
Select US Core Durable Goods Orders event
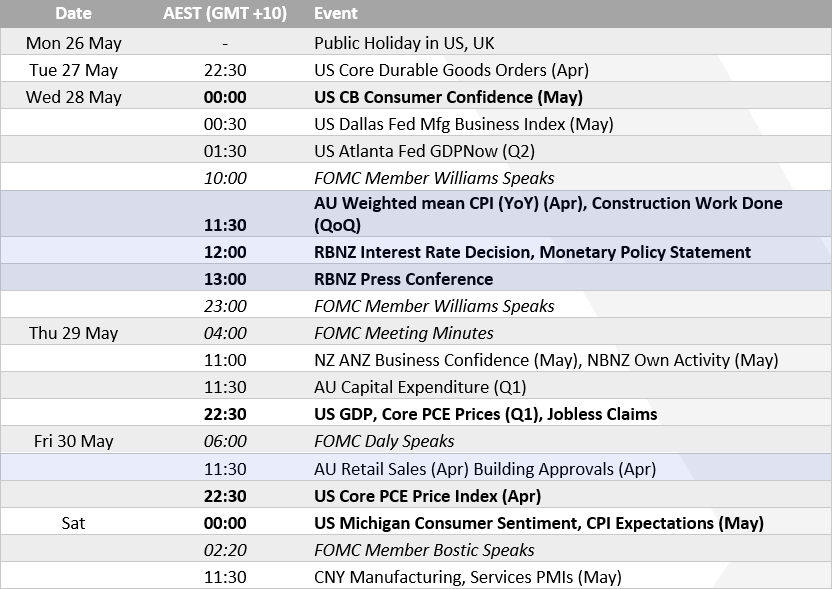tap(451, 70)
